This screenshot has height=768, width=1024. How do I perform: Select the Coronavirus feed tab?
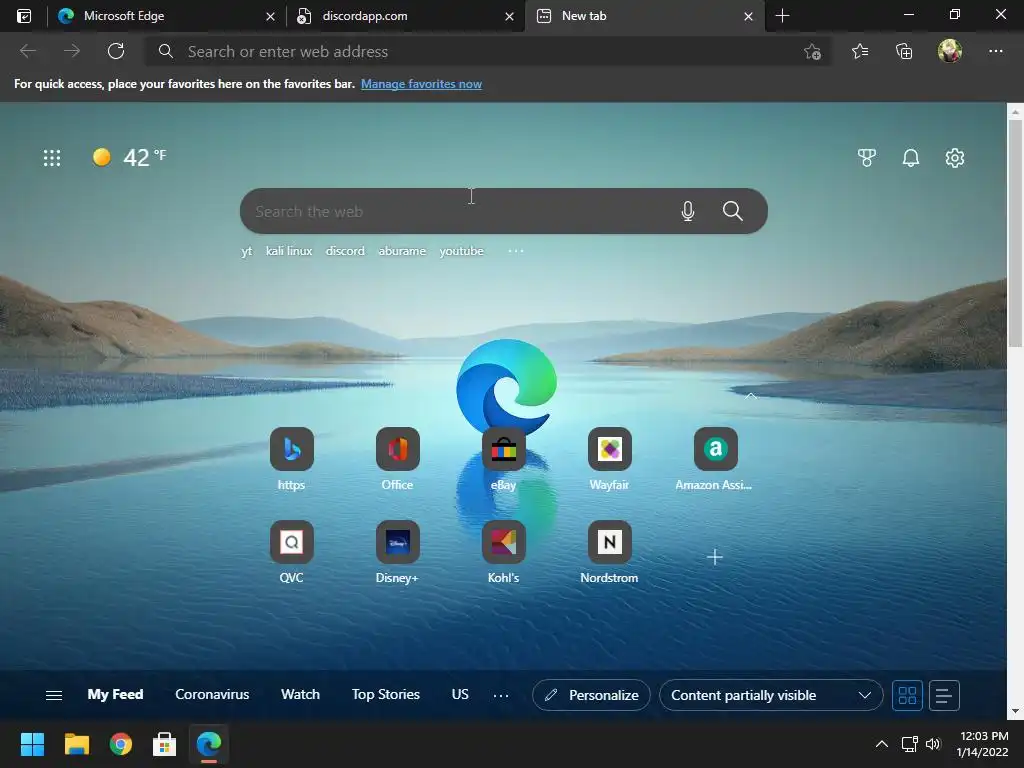point(212,694)
